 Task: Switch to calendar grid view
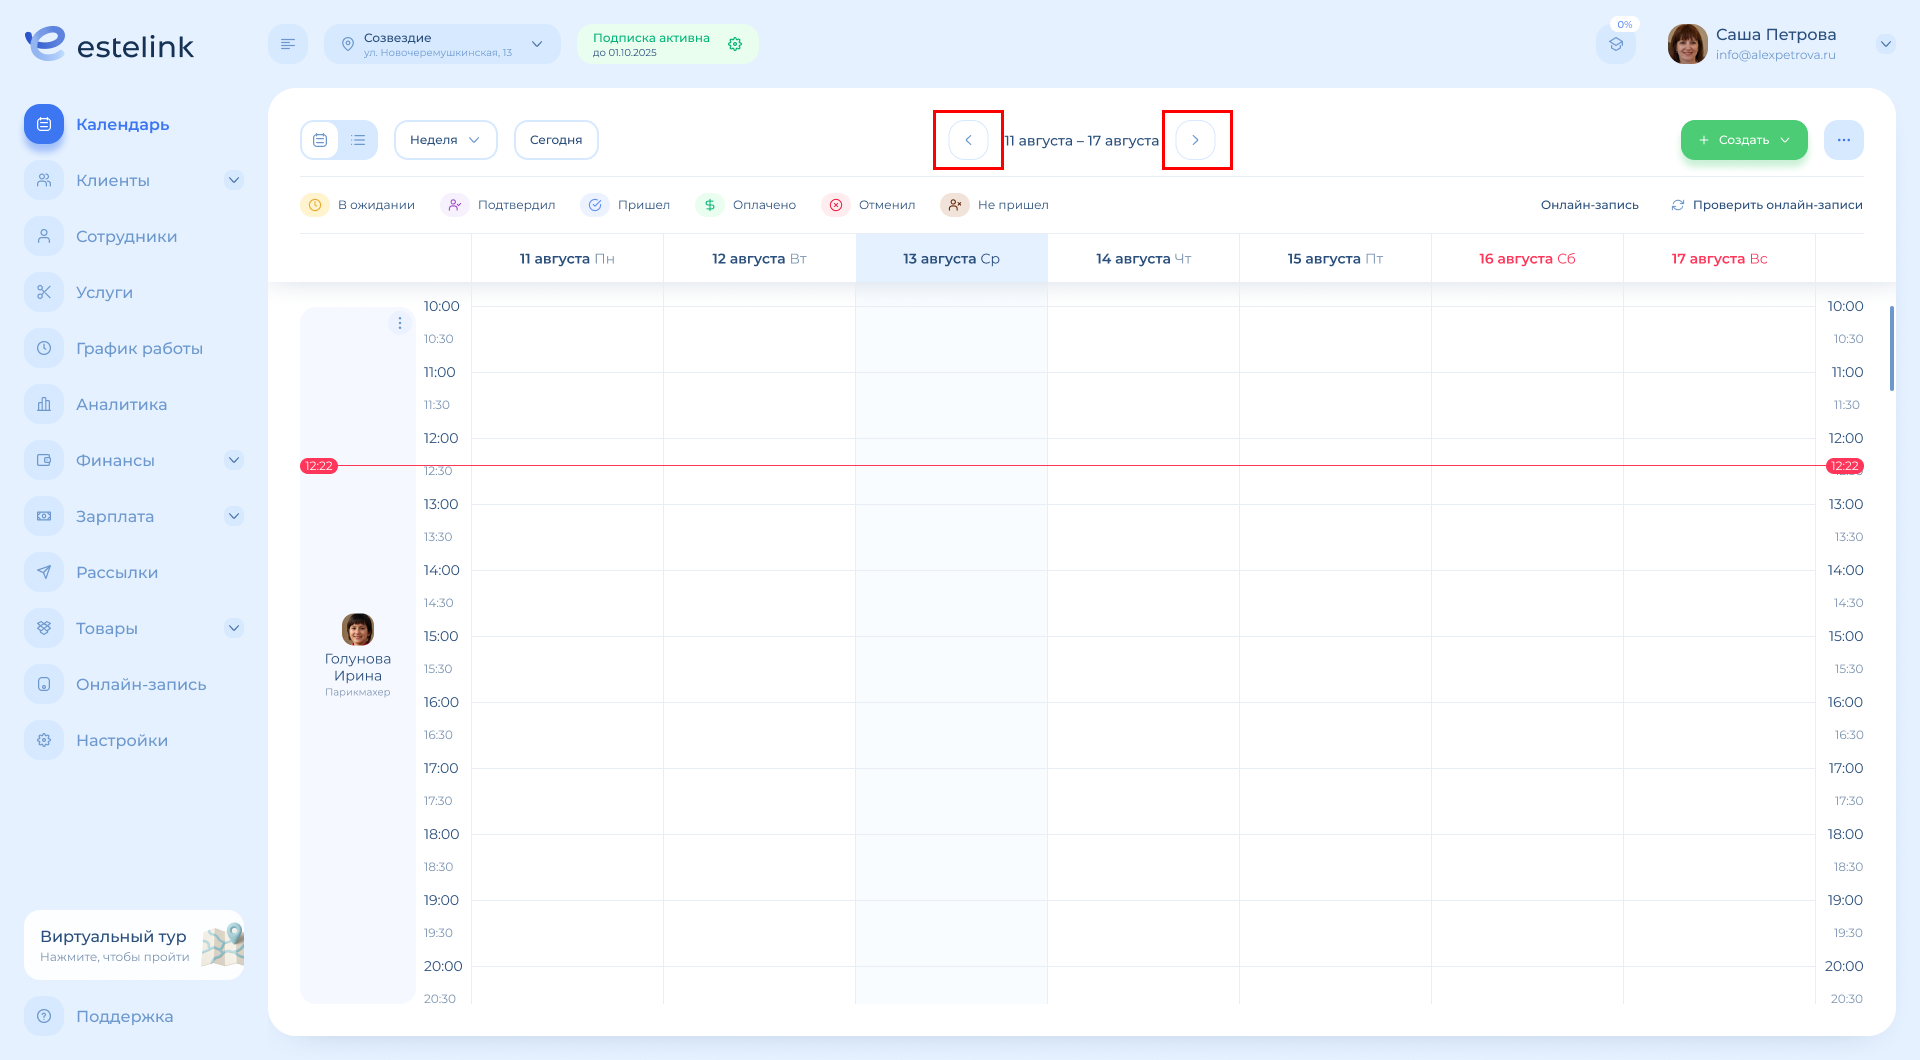pos(320,140)
